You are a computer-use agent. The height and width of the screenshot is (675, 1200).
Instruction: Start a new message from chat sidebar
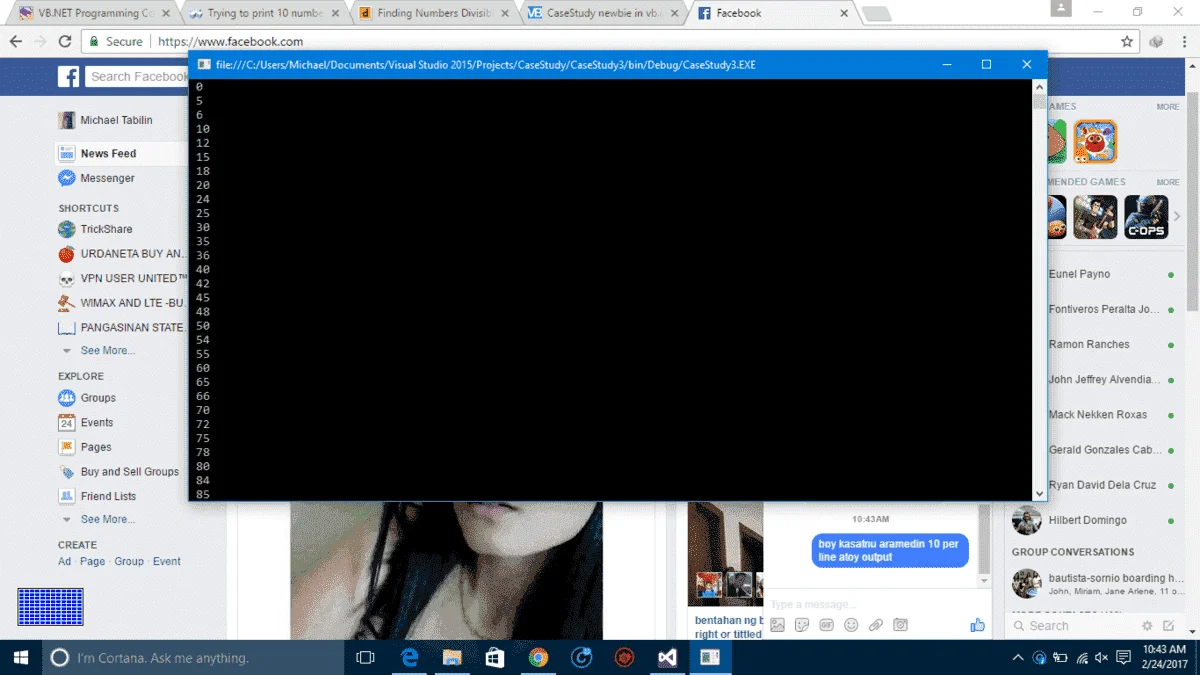pos(1169,626)
